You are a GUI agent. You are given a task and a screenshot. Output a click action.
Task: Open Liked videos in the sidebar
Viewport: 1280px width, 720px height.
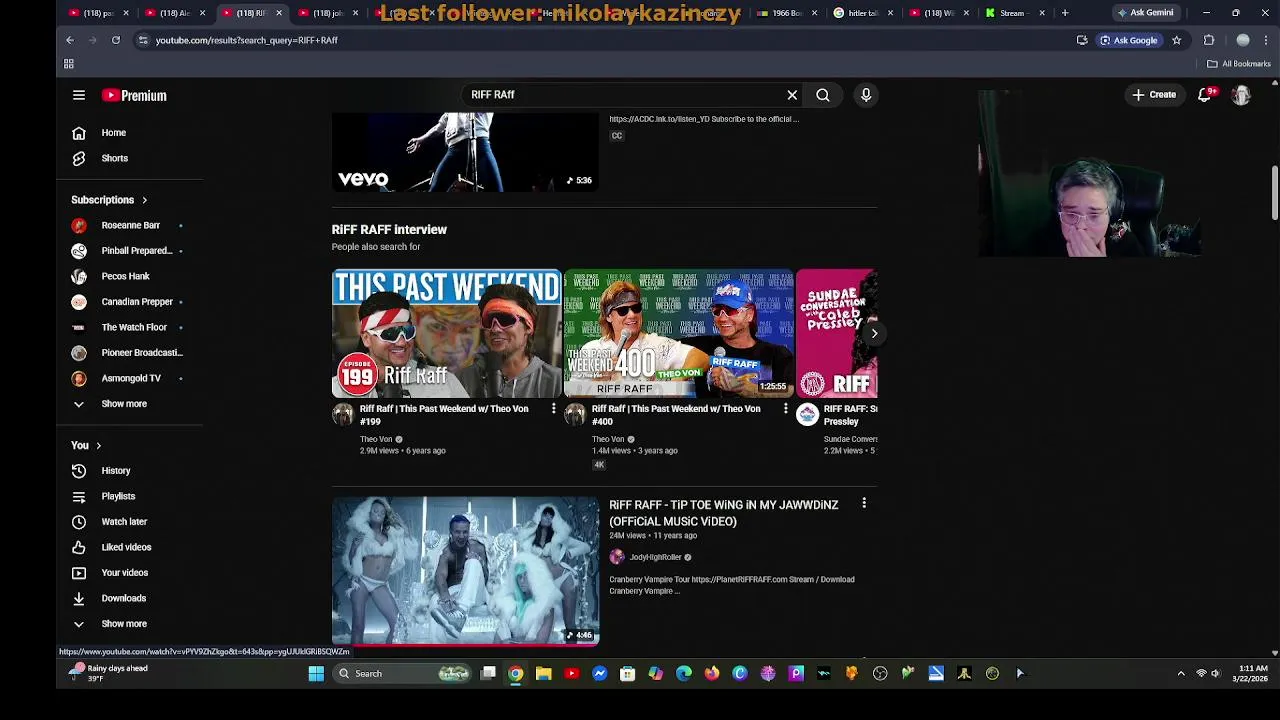pos(128,547)
